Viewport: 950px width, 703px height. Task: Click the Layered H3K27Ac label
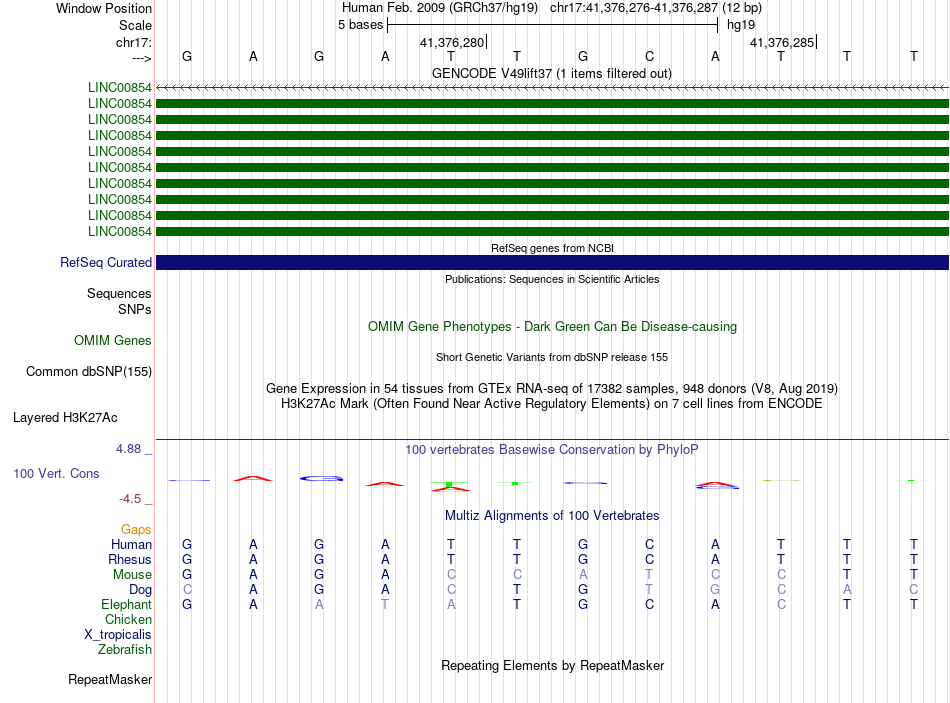tap(65, 418)
